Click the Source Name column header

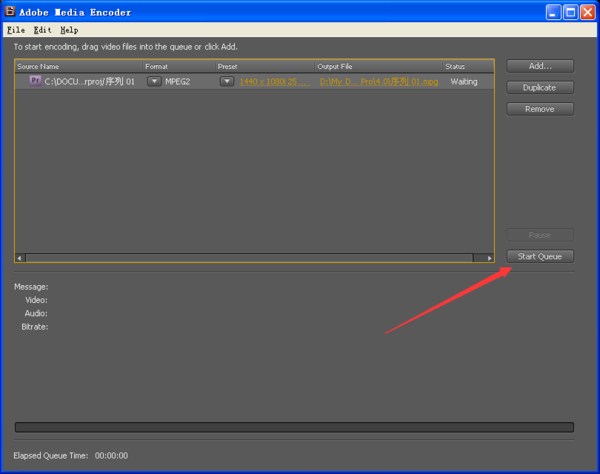[x=78, y=67]
